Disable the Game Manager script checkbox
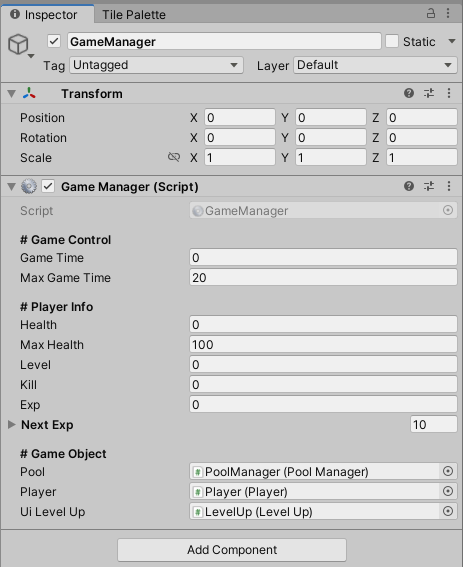The width and height of the screenshot is (463, 567). (x=48, y=186)
